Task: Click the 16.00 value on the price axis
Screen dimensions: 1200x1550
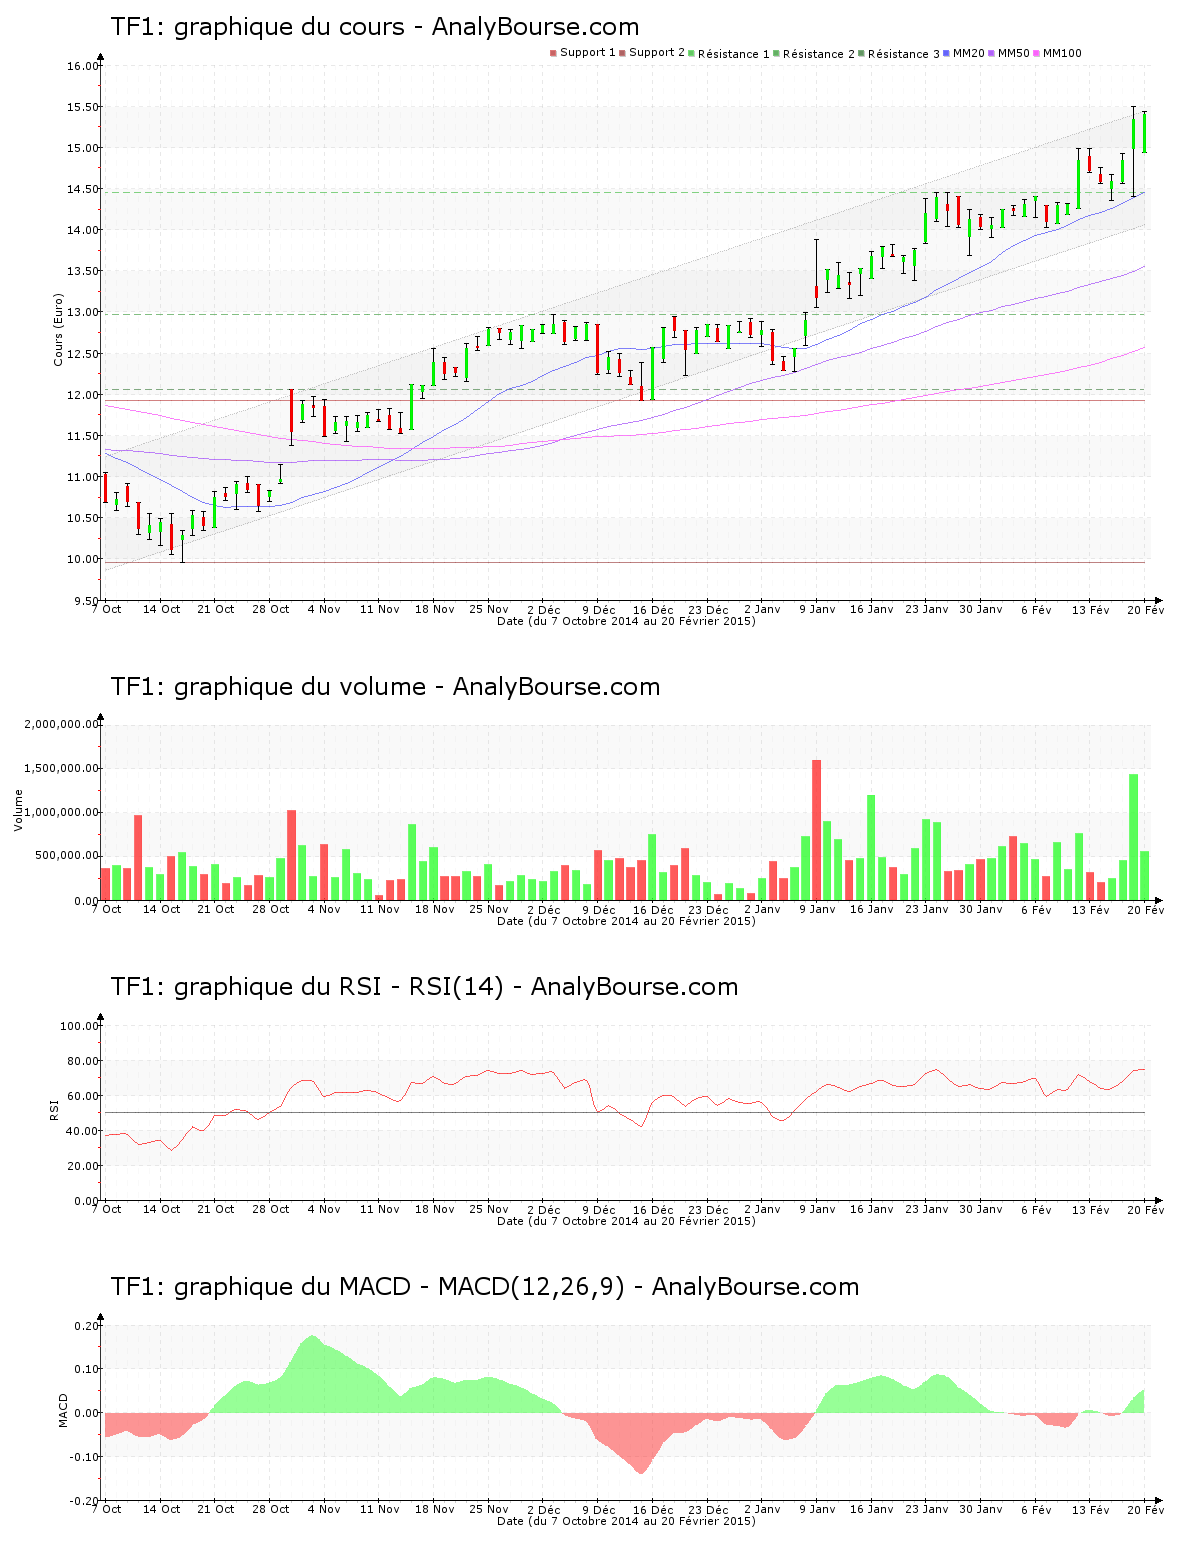Action: [x=83, y=66]
